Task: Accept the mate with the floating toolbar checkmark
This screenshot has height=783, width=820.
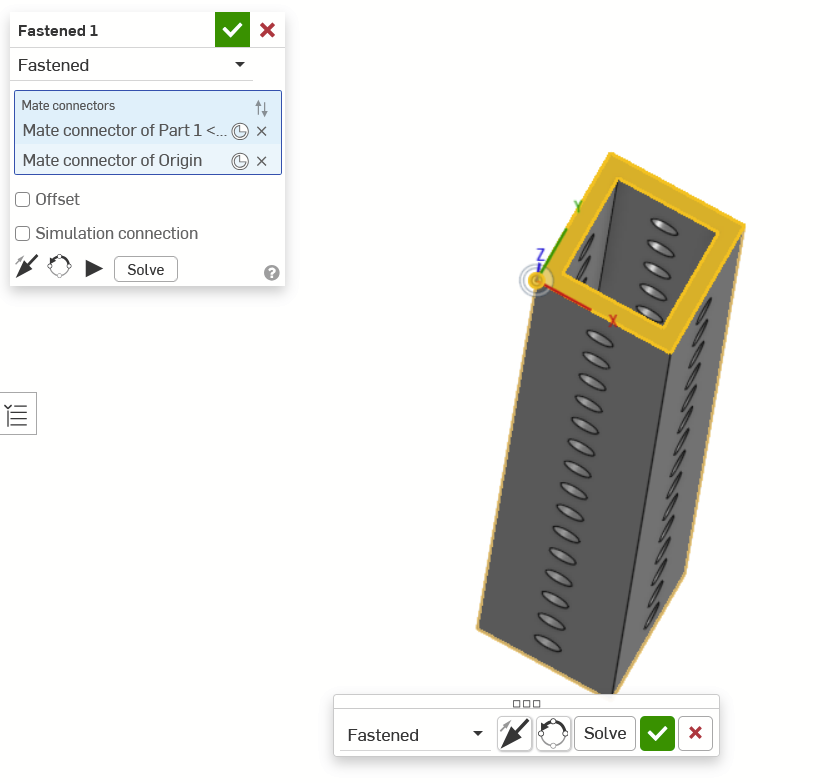Action: click(x=657, y=733)
